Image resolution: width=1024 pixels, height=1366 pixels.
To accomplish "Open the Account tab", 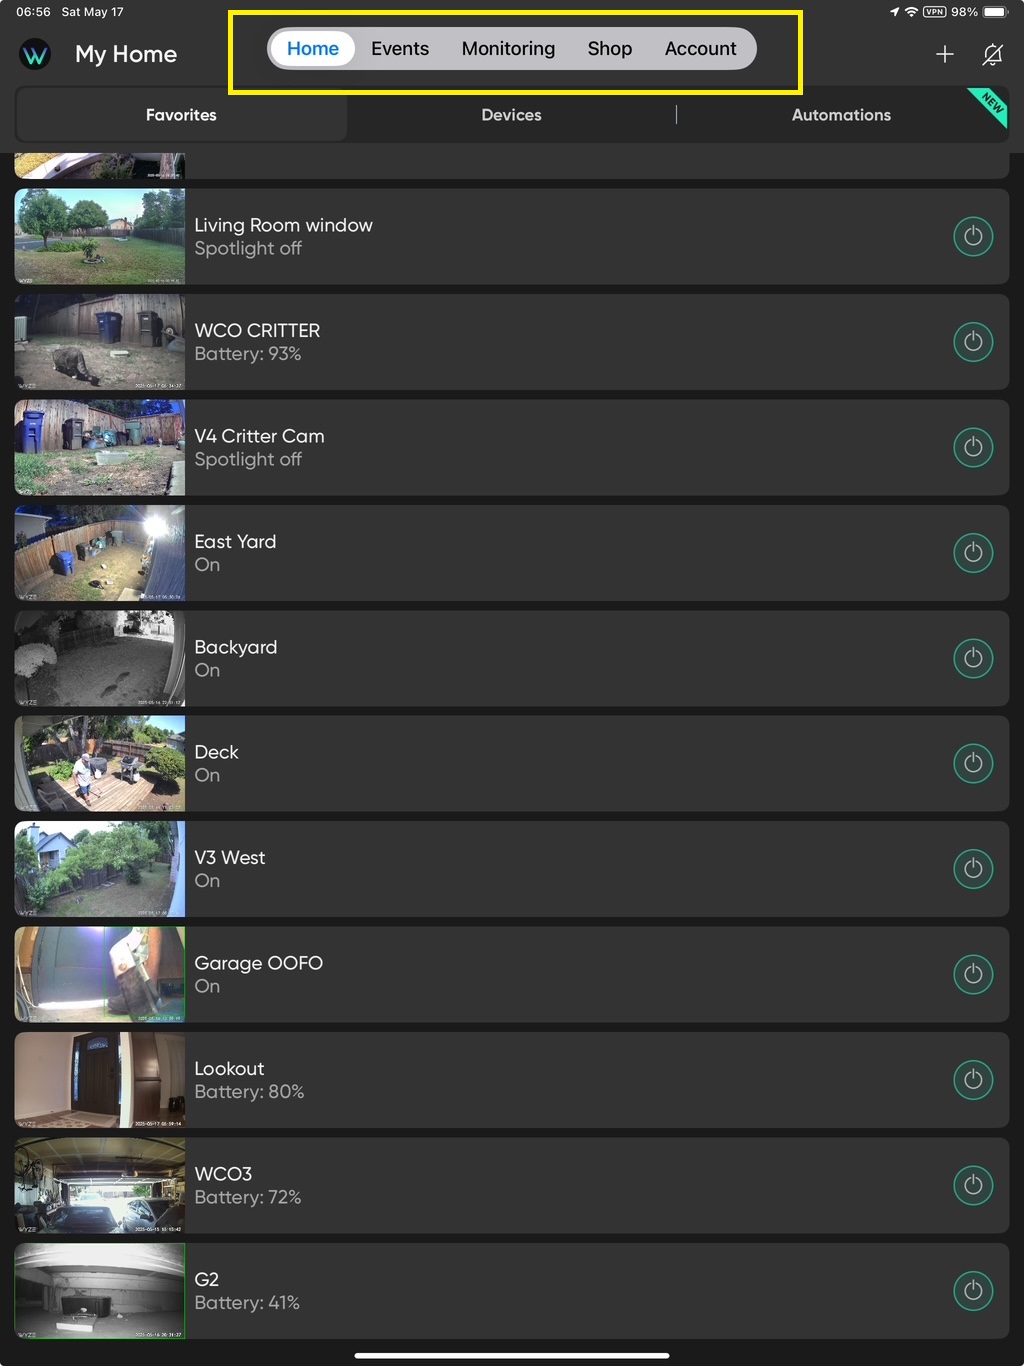I will click(x=700, y=49).
